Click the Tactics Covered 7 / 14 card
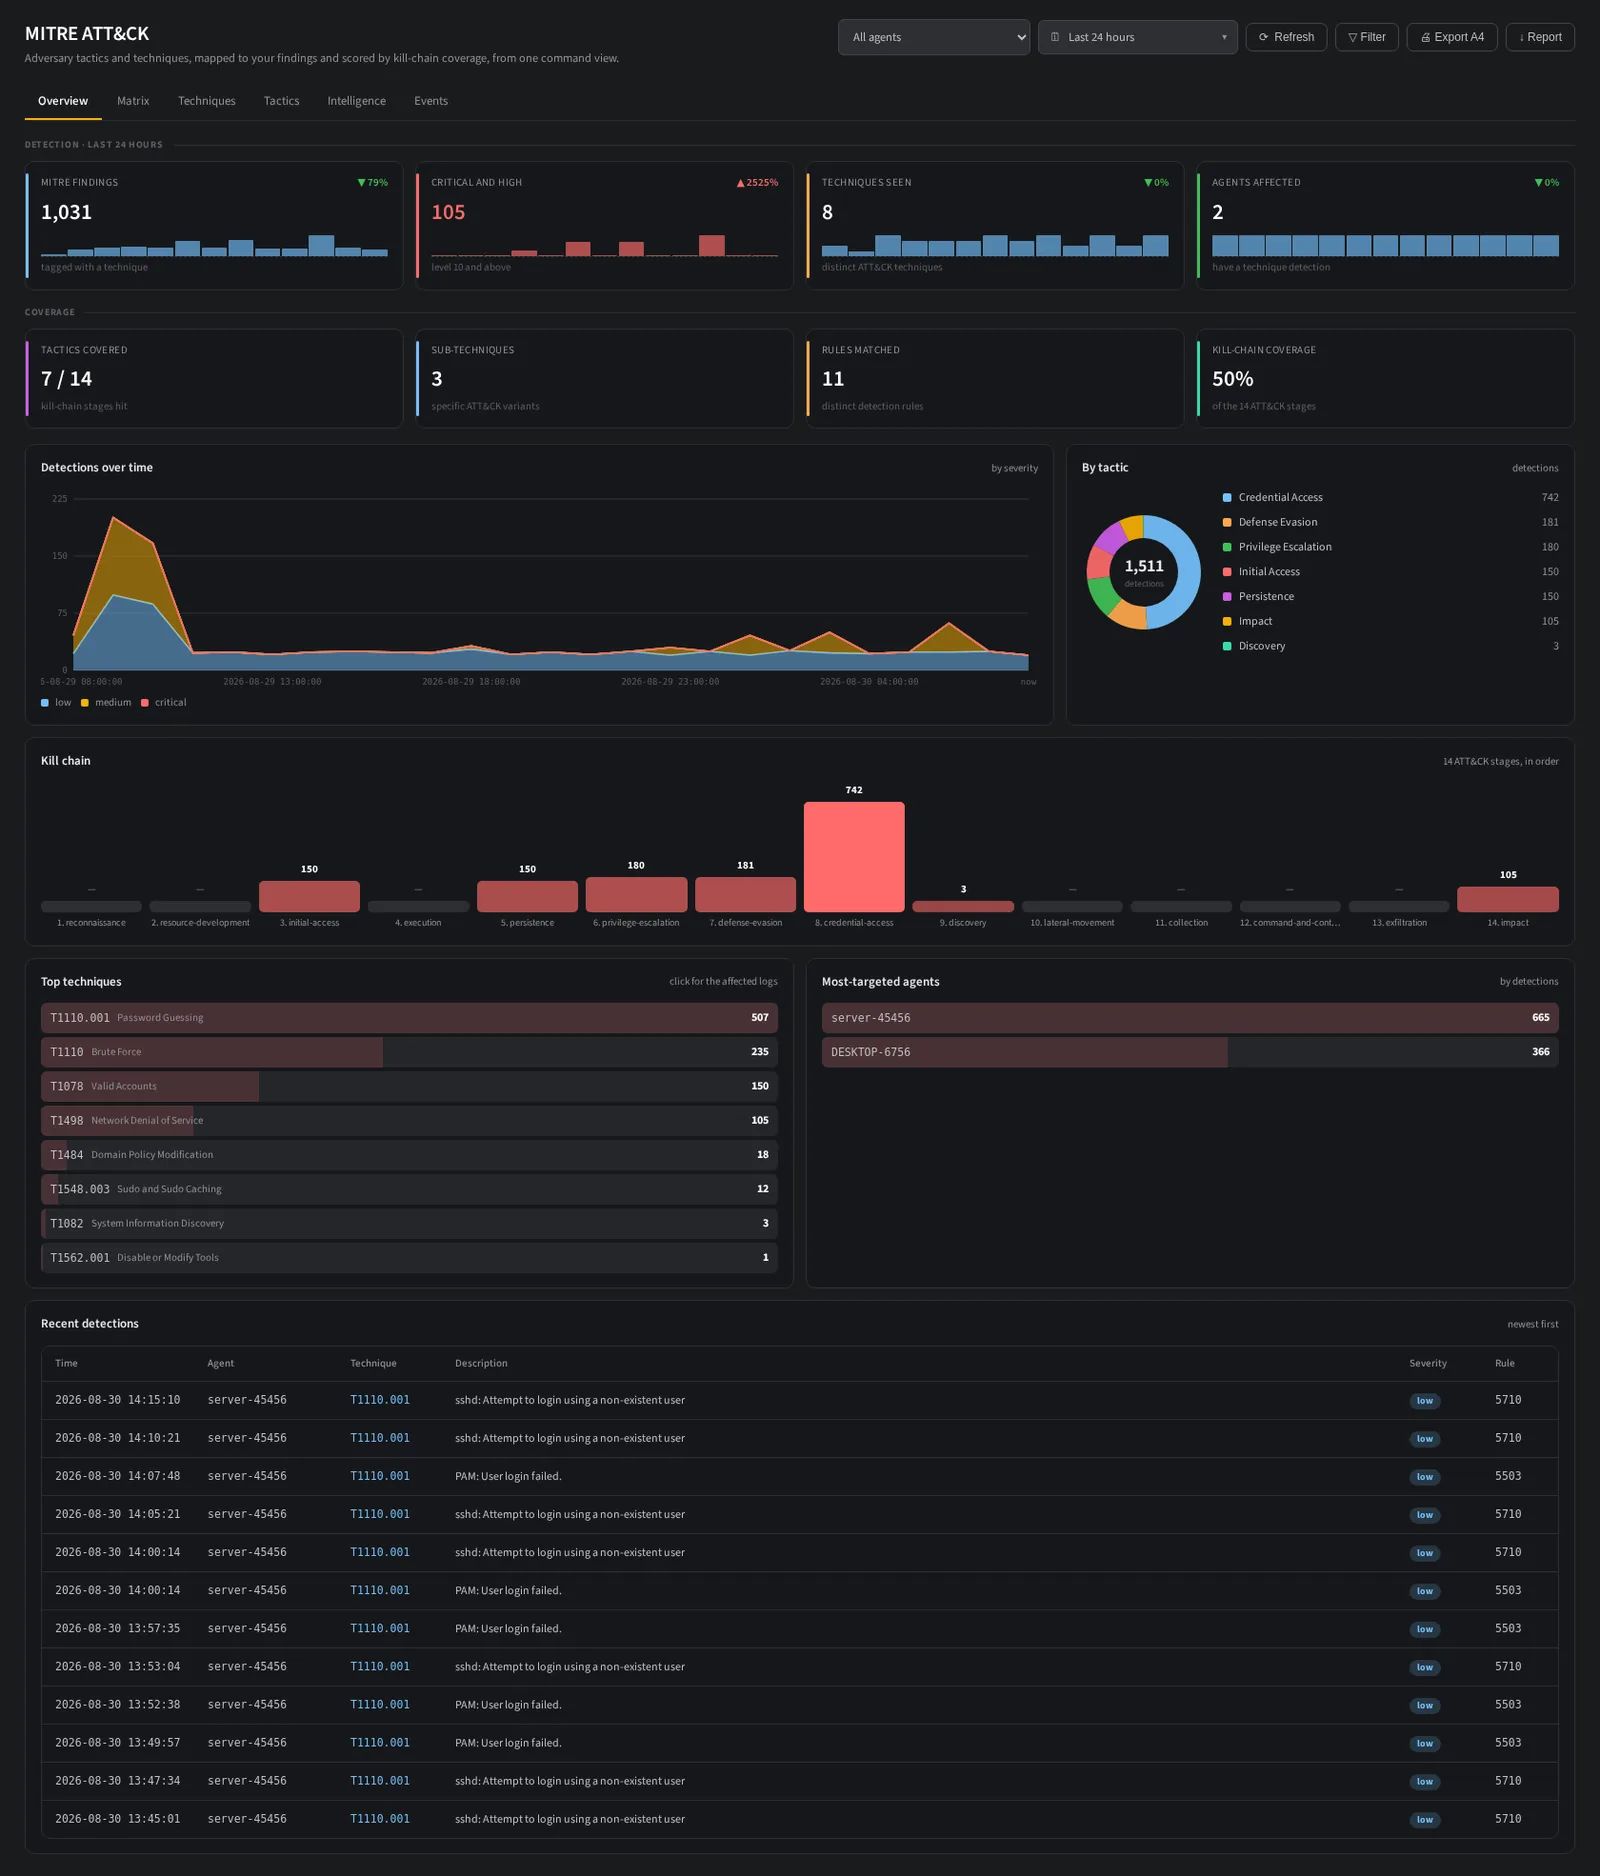Screen dimensions: 1600x1876 tap(214, 379)
